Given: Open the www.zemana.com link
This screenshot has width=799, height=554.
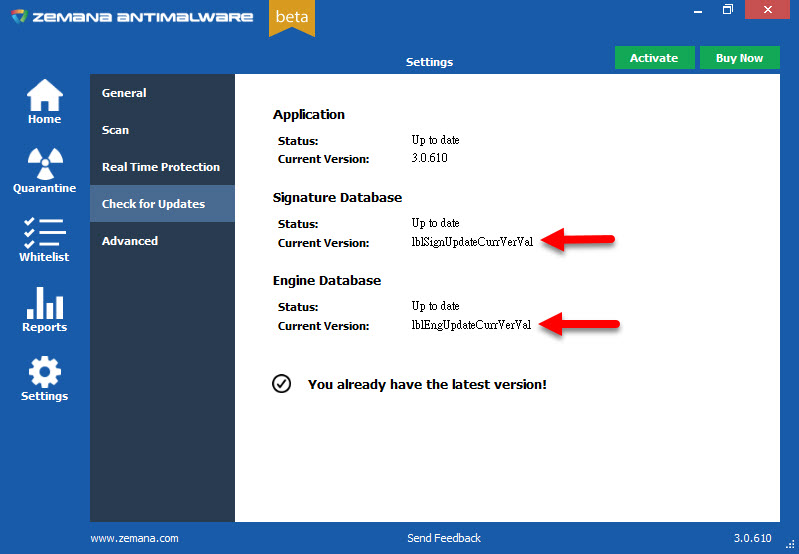Looking at the screenshot, I should click(x=135, y=538).
